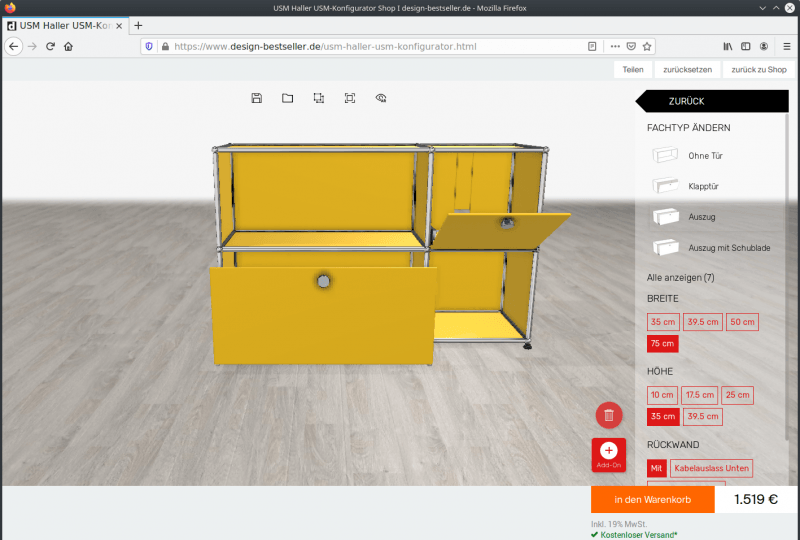Set width to 75 cm
Viewport: 800px width, 540px height.
662,343
